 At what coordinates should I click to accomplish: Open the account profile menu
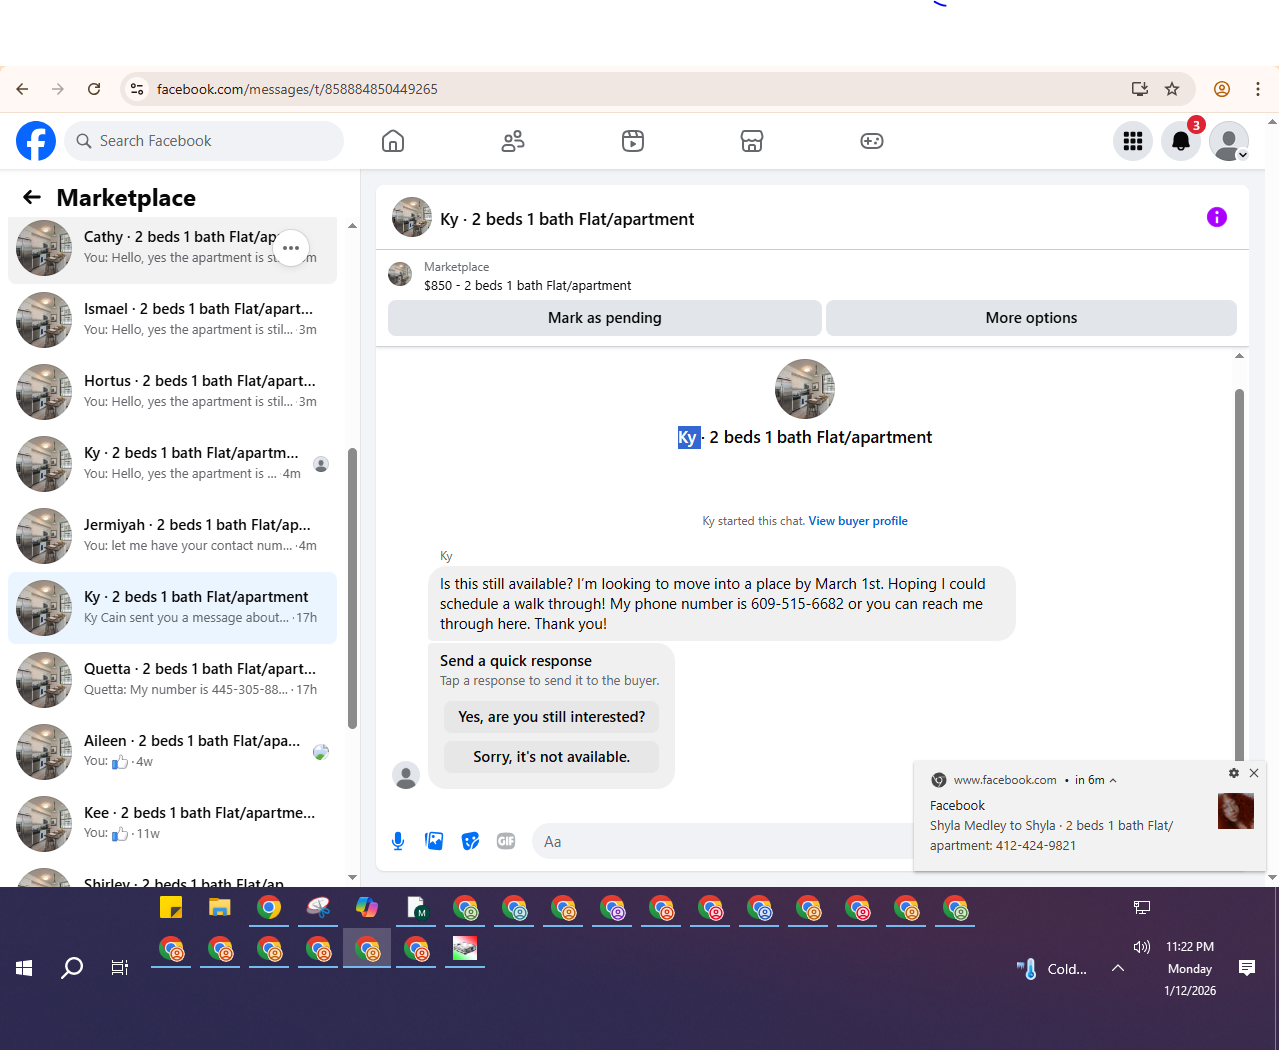[x=1229, y=141]
